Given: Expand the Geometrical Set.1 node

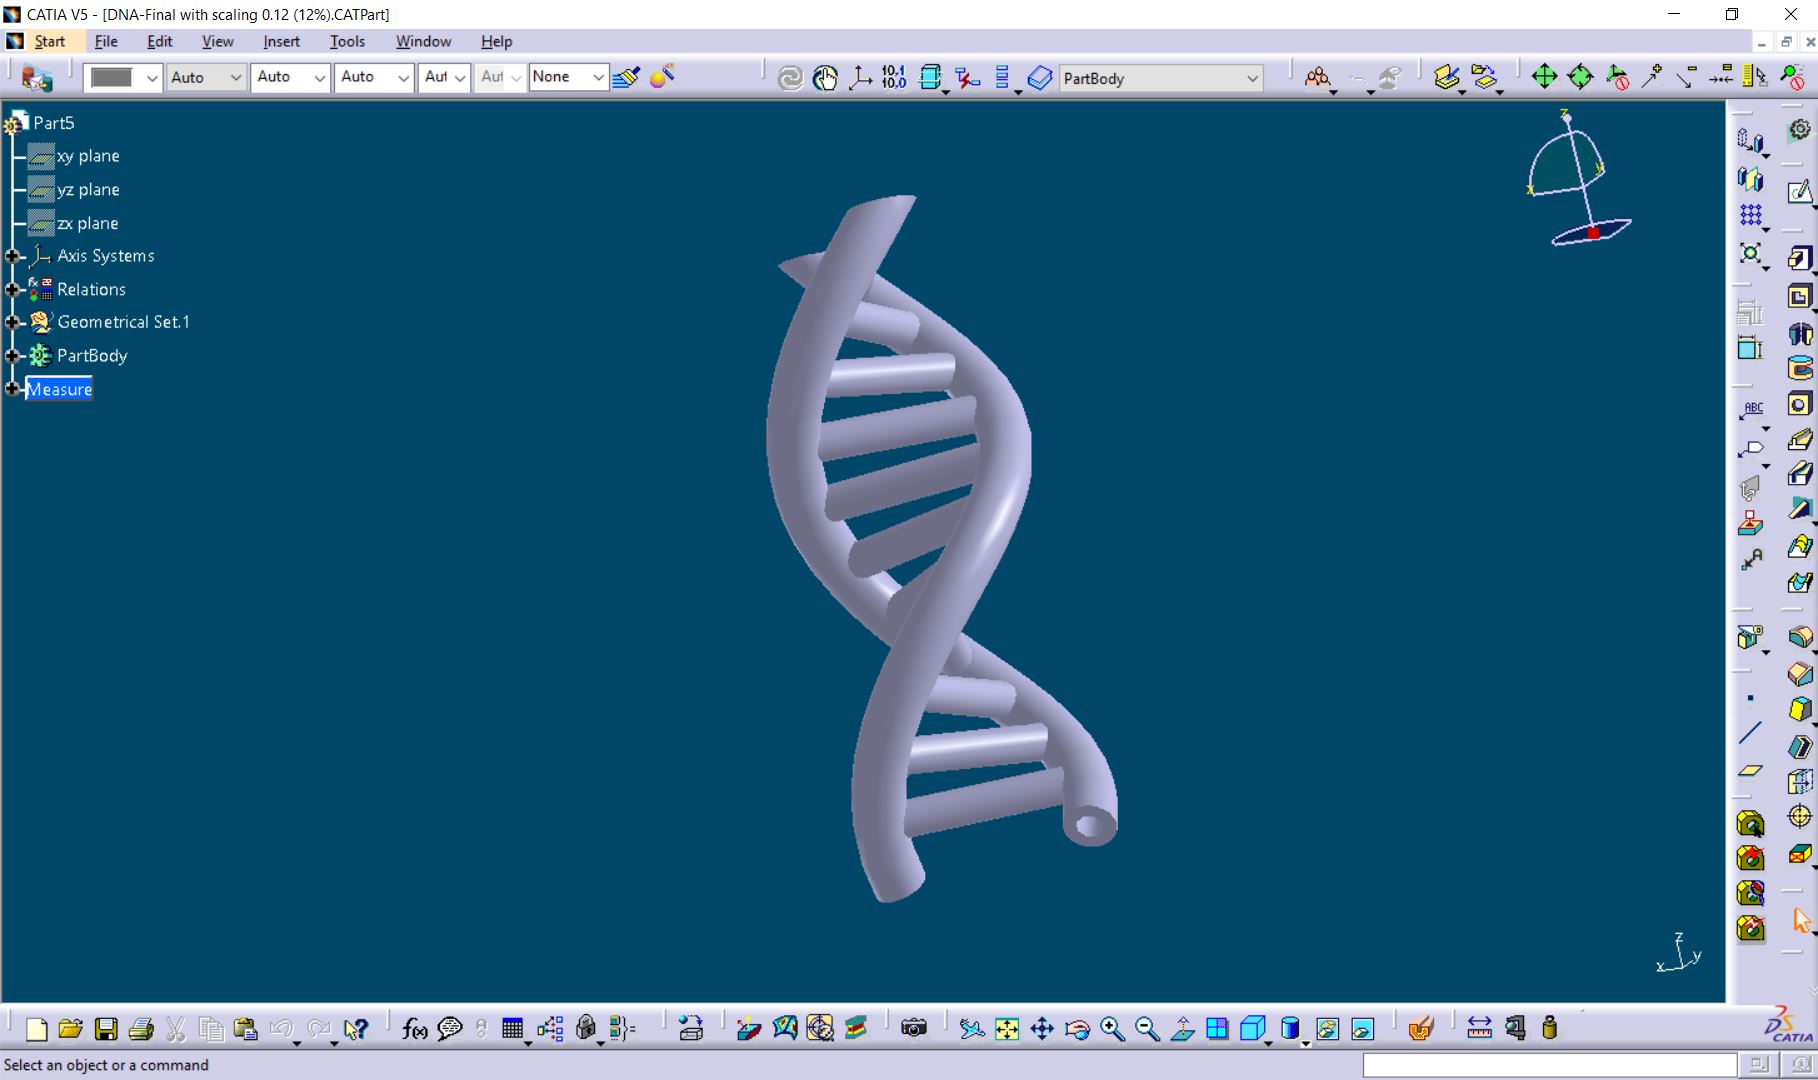Looking at the screenshot, I should click(12, 322).
